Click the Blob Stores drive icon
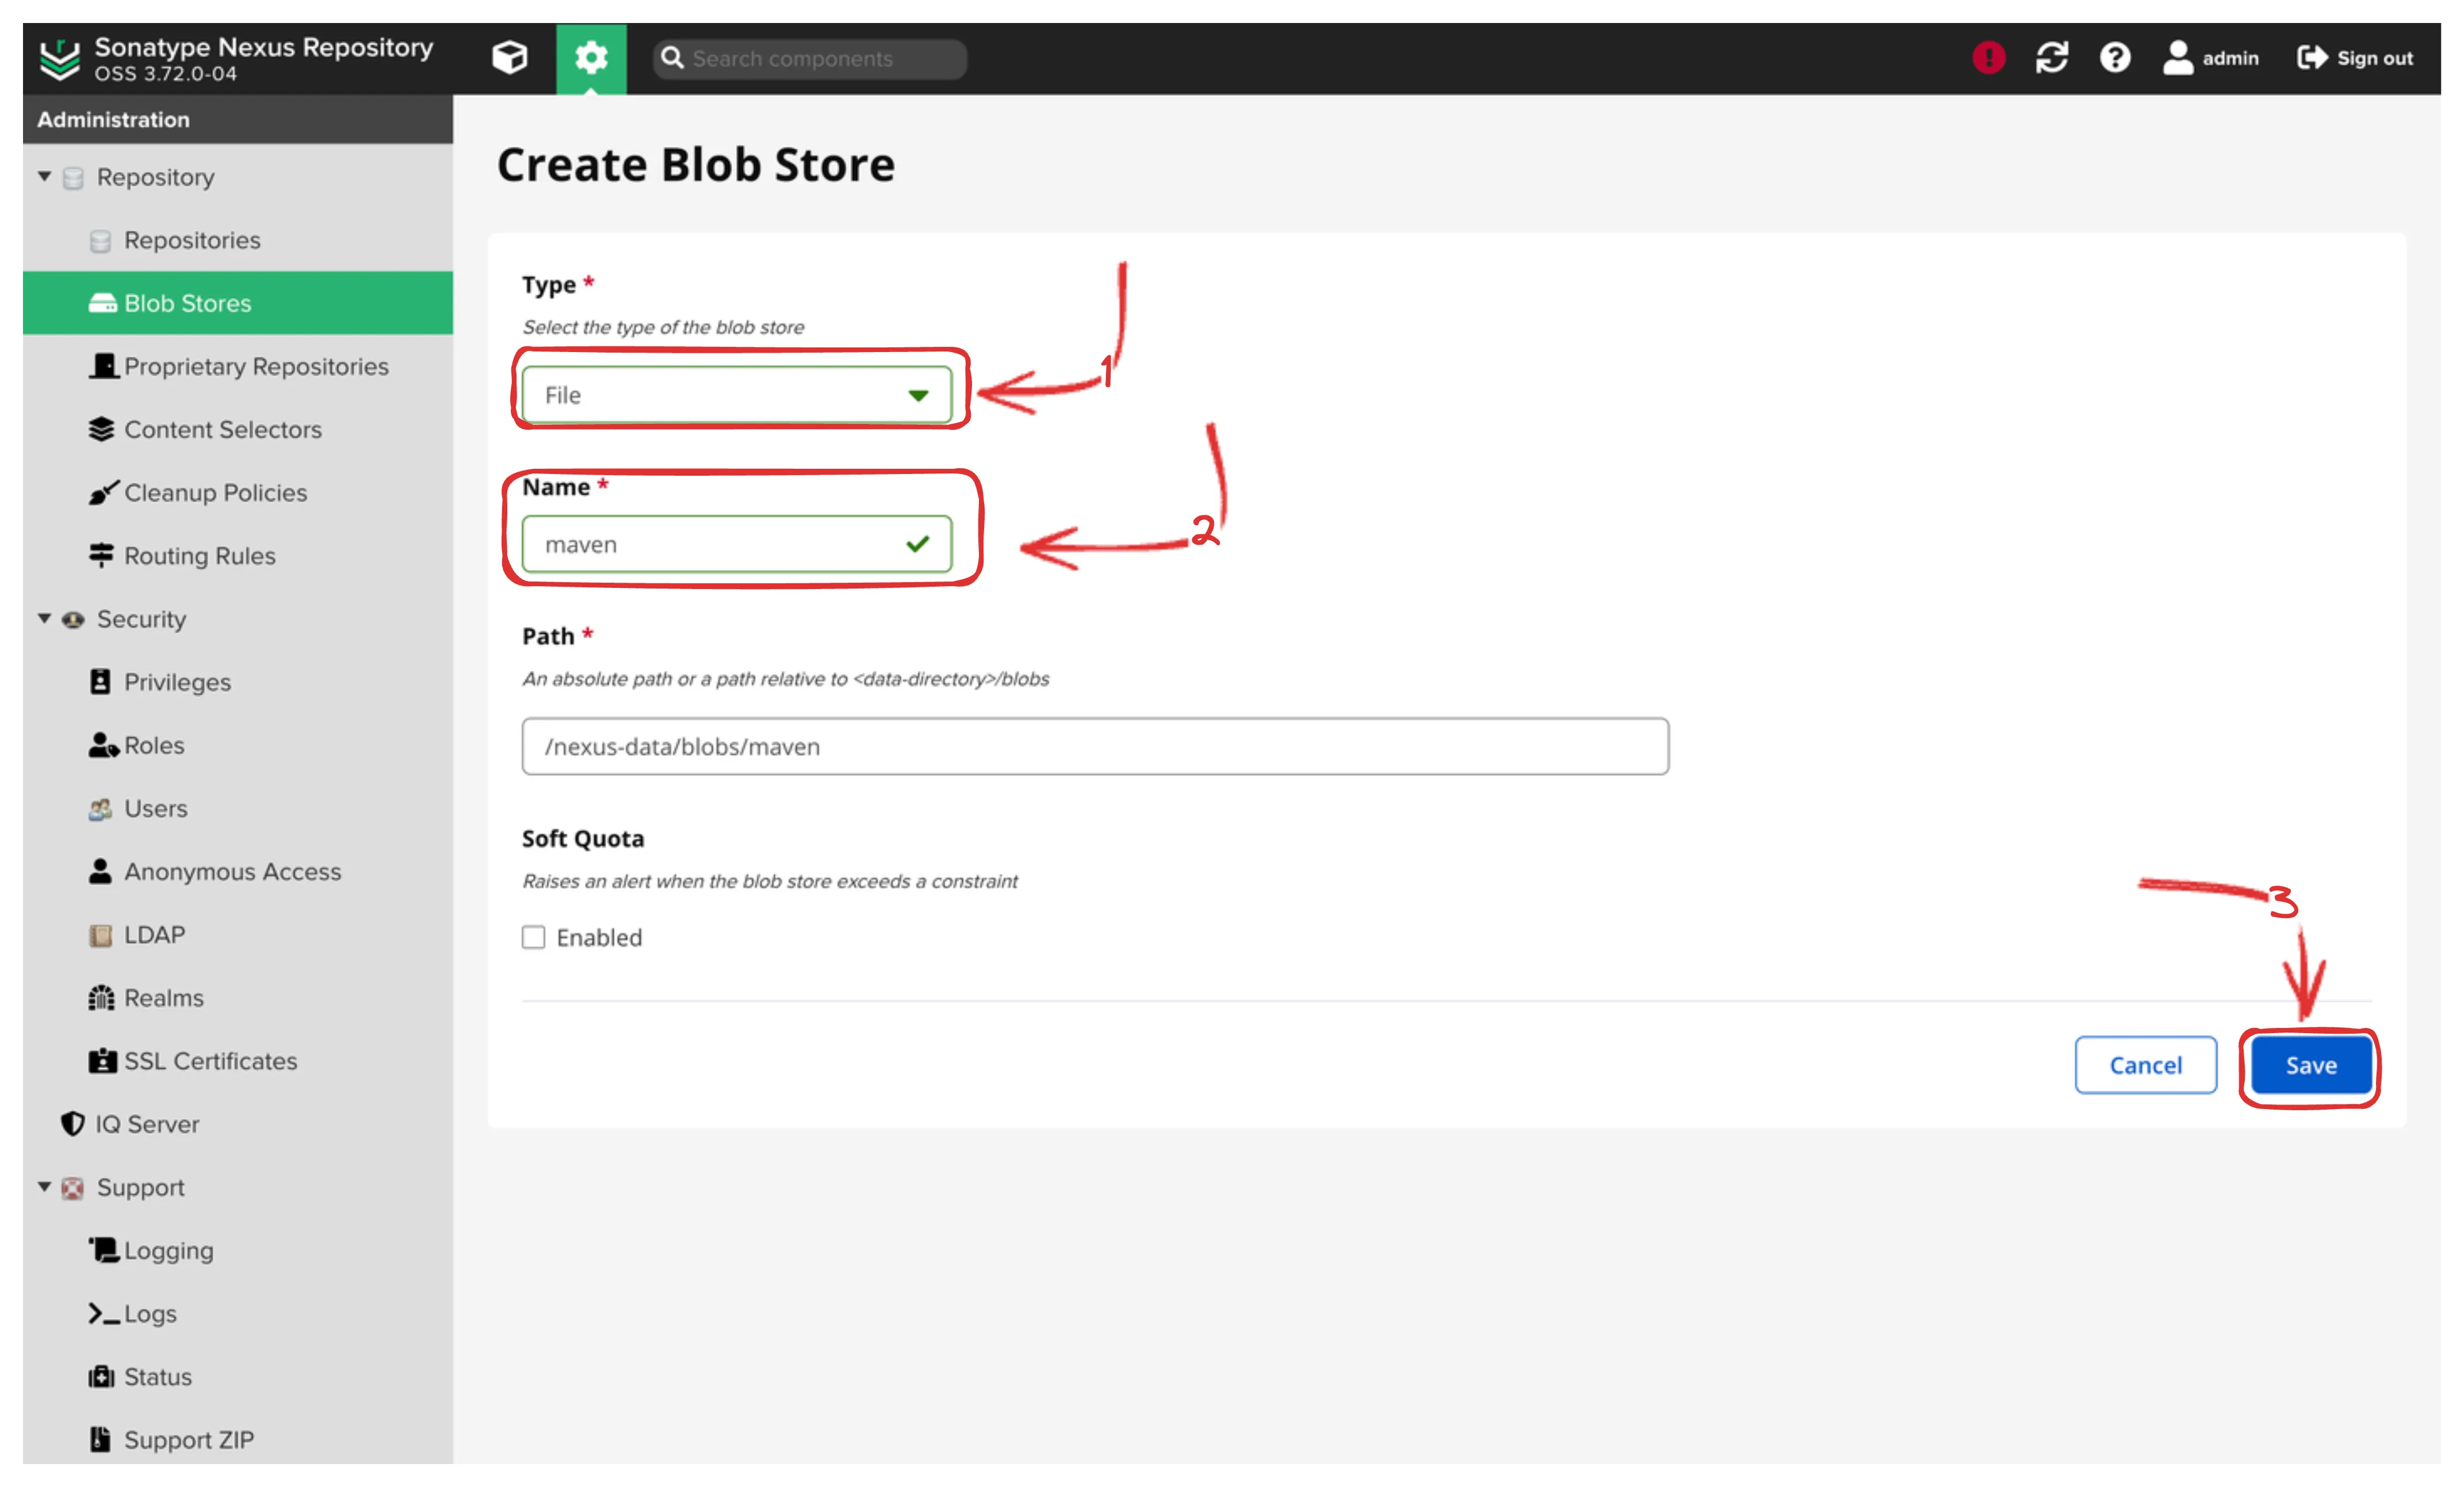This screenshot has height=1487, width=2464. [102, 303]
